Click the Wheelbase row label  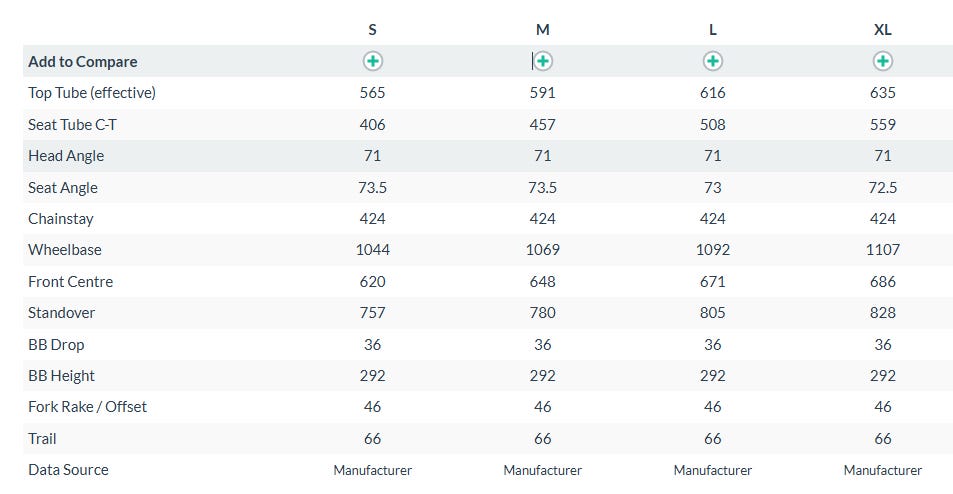tap(65, 250)
